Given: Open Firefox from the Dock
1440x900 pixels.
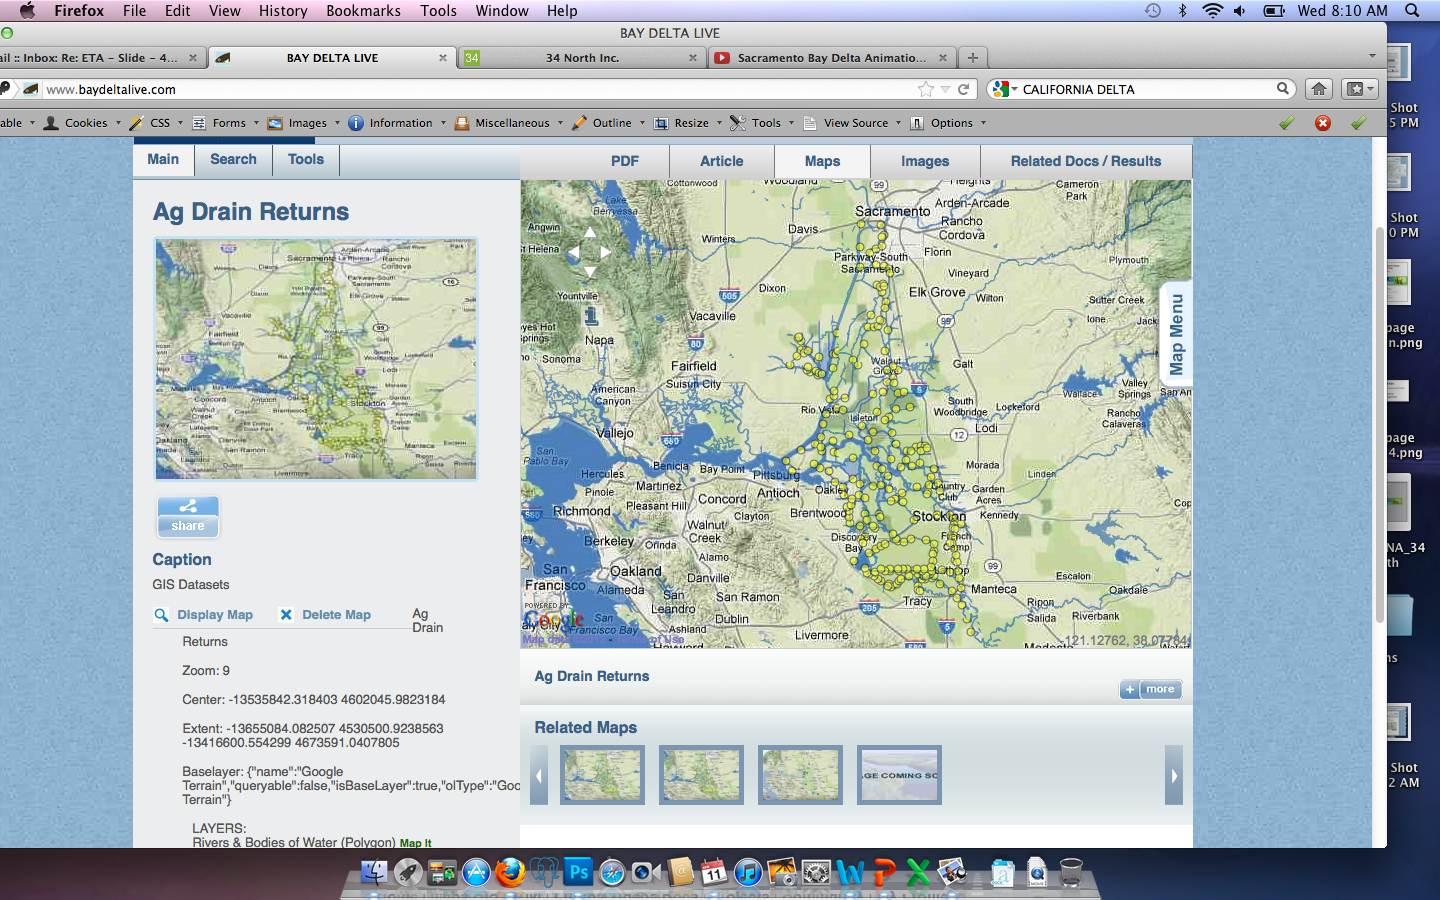Looking at the screenshot, I should pyautogui.click(x=510, y=872).
